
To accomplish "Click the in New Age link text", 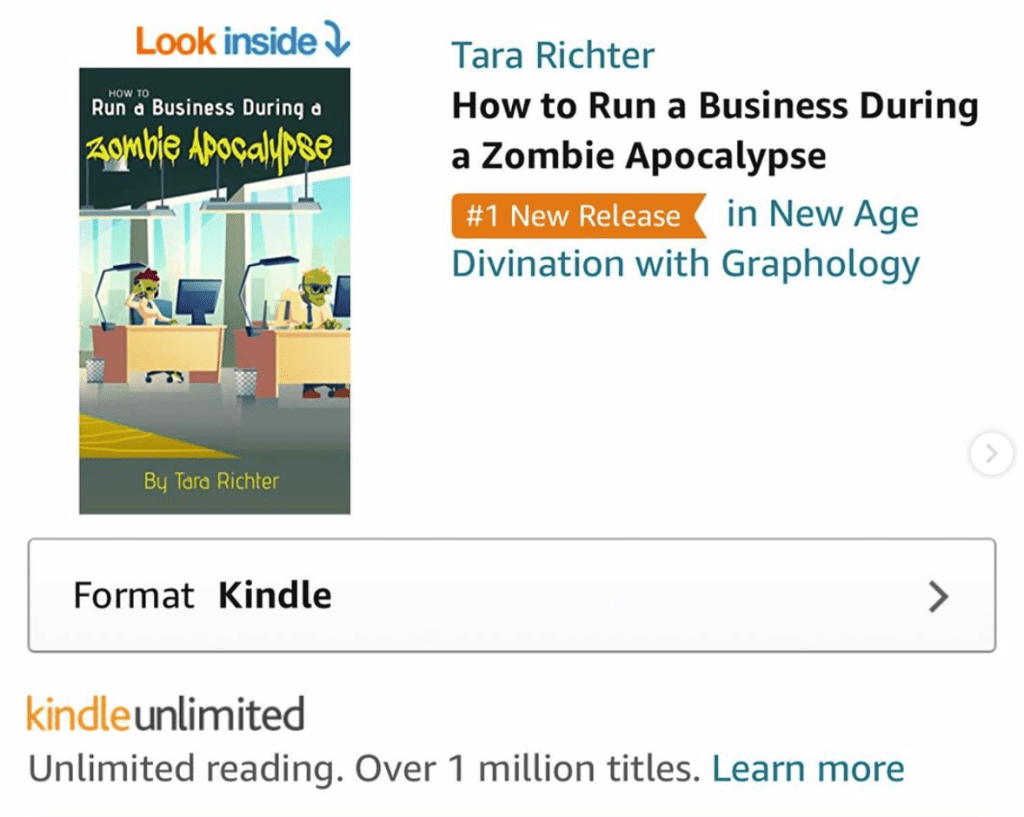I will 823,214.
